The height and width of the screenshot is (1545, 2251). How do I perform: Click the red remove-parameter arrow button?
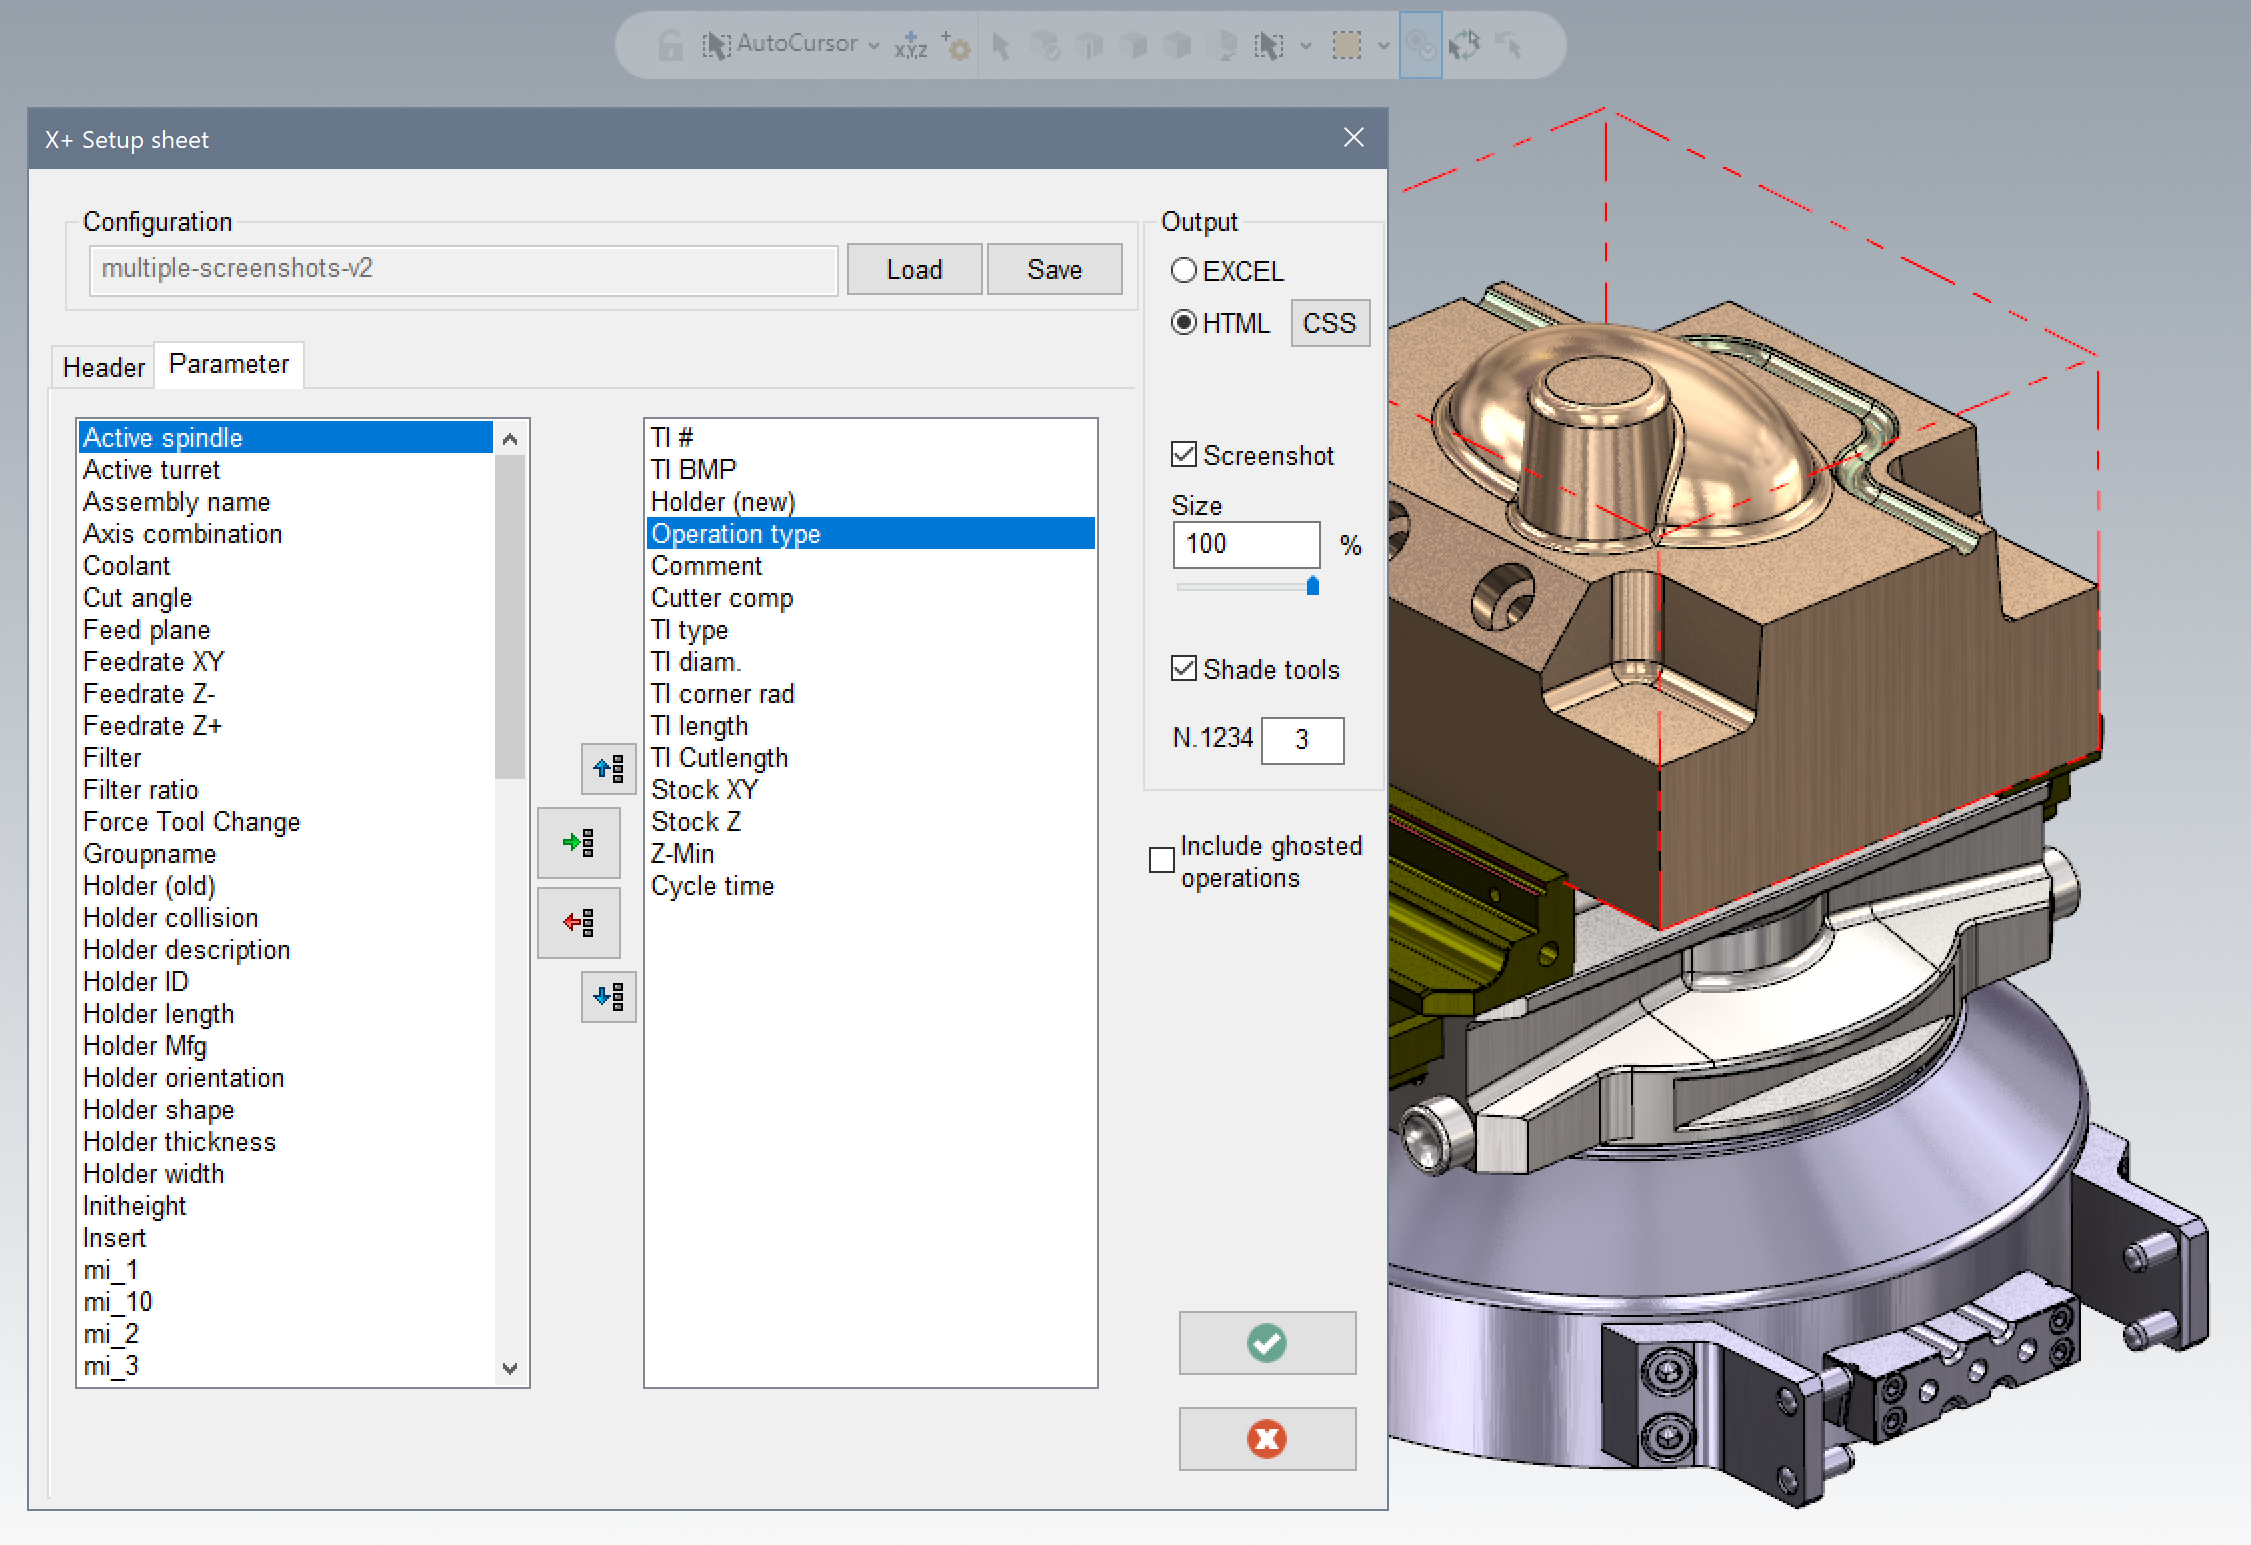[579, 922]
